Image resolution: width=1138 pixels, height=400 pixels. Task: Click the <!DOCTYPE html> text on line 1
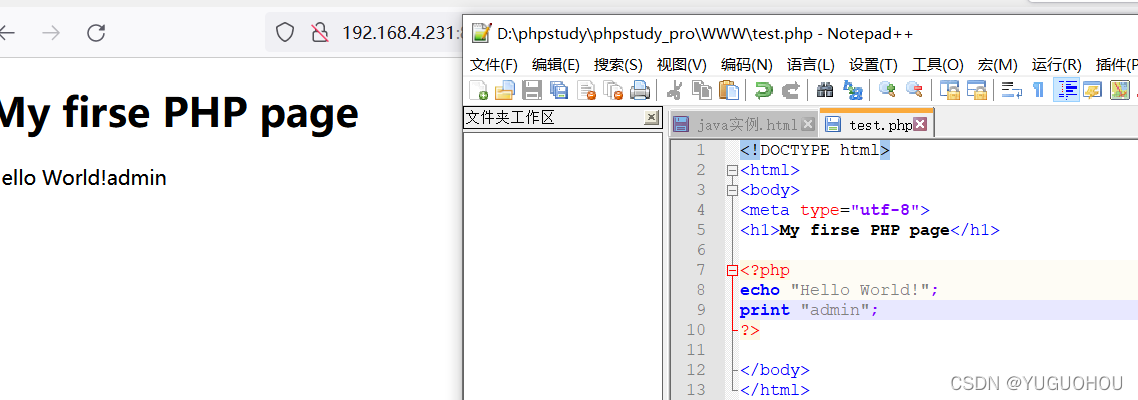point(815,150)
